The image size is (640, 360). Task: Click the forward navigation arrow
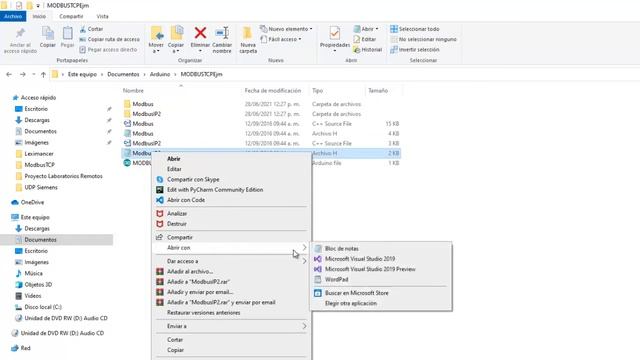click(22, 74)
